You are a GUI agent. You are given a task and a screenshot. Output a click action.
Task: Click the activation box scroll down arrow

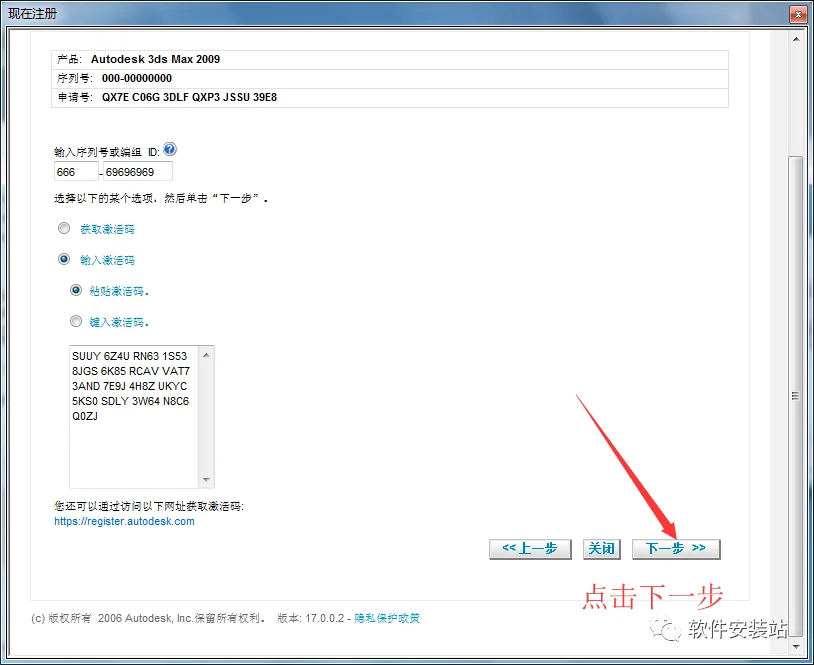206,479
